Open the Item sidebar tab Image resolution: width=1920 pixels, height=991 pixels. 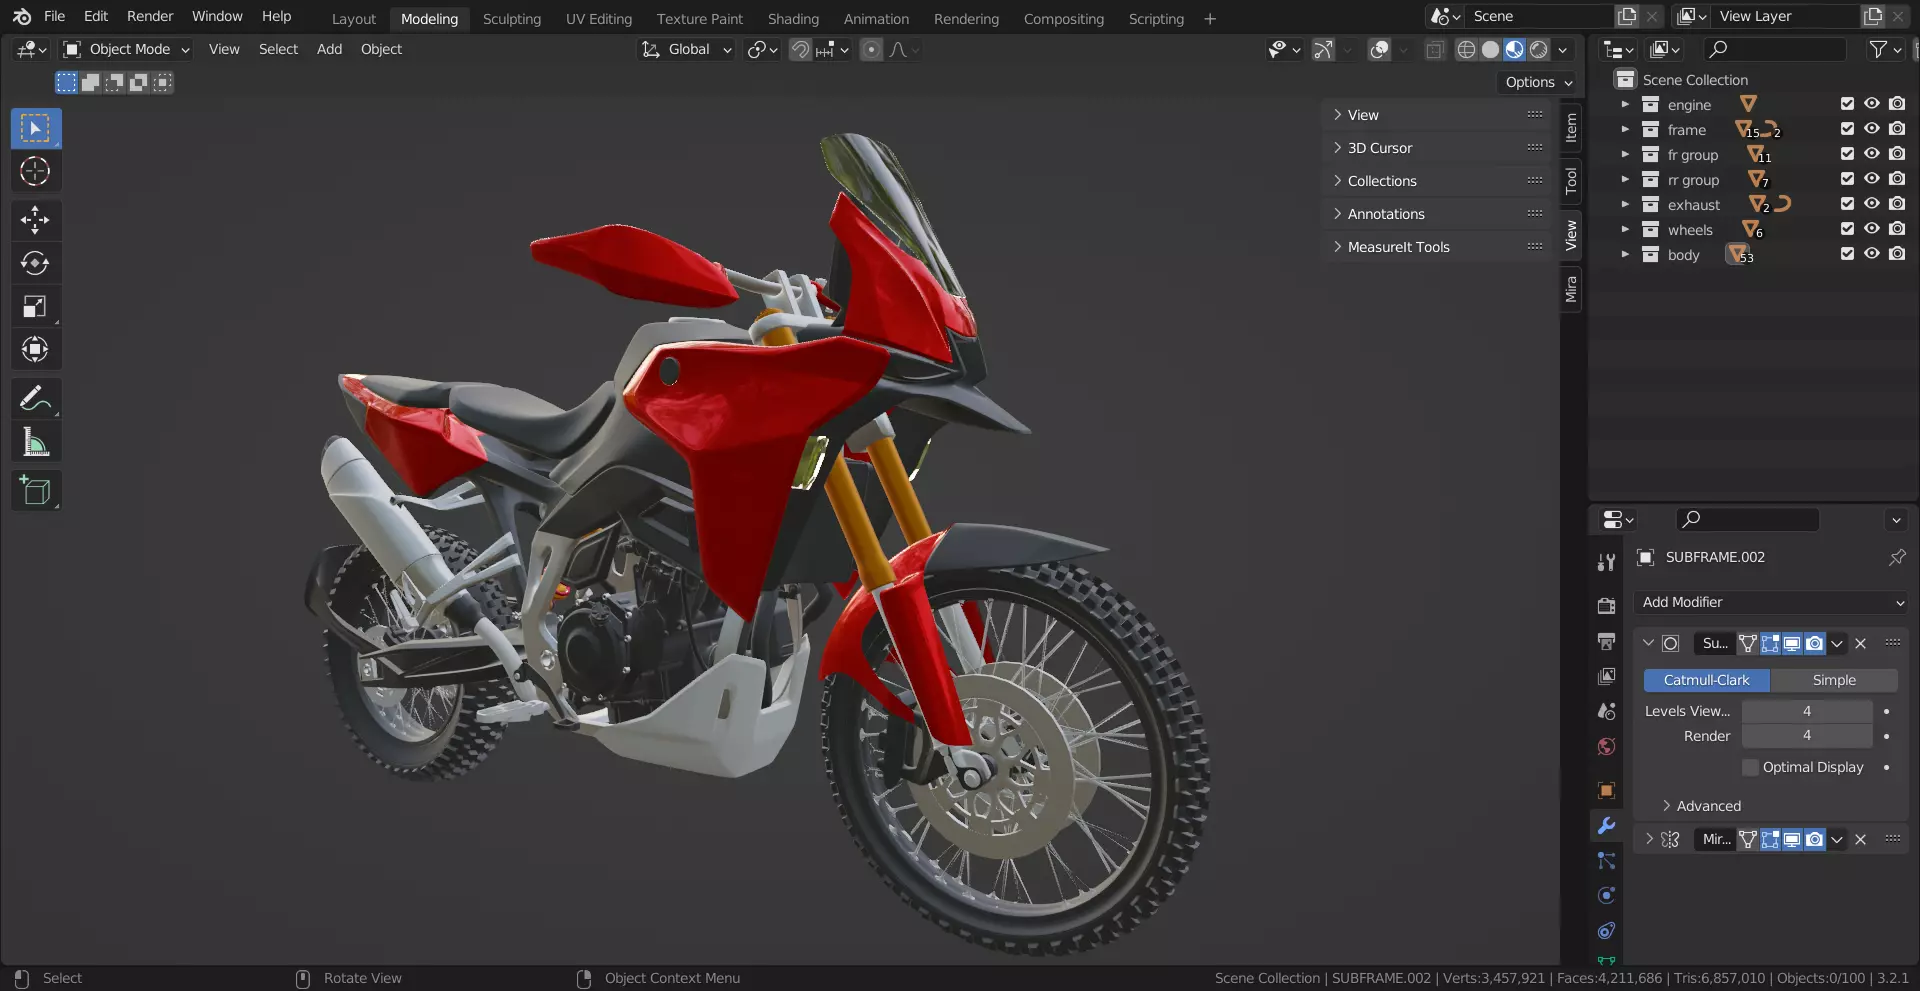[x=1571, y=127]
